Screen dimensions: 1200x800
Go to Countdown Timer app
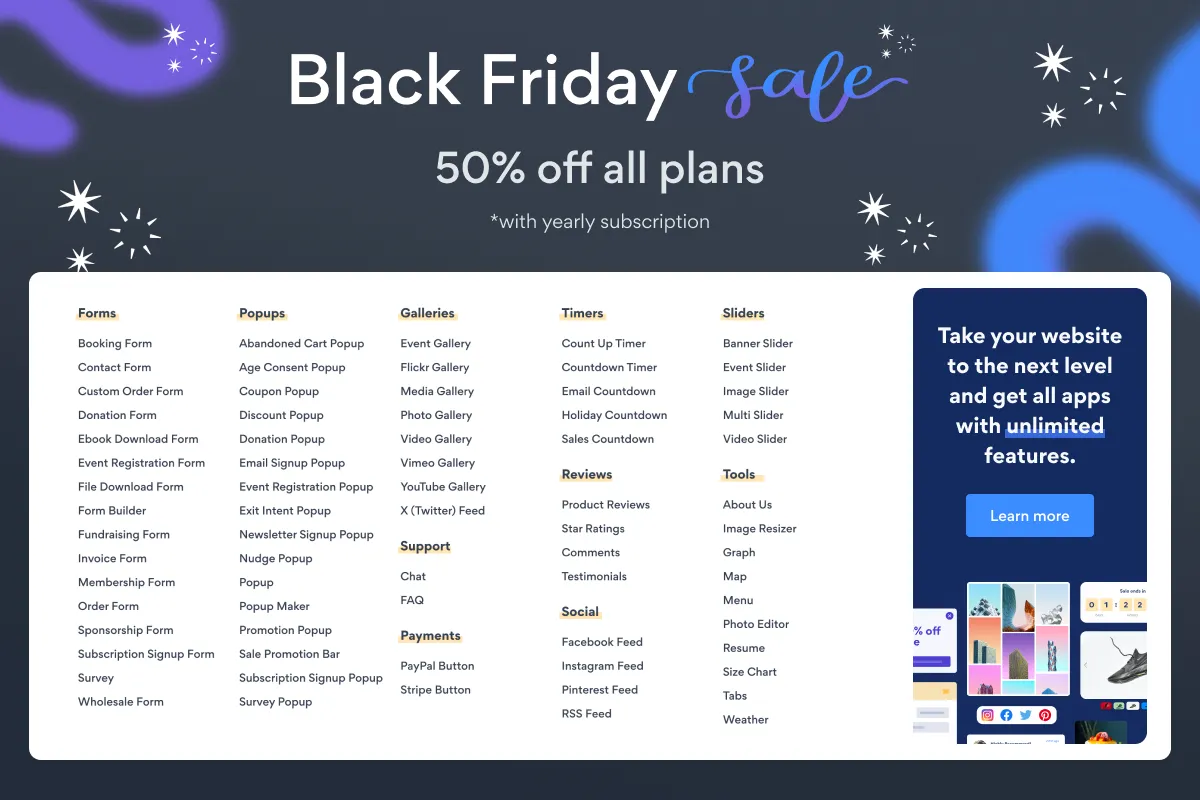609,367
